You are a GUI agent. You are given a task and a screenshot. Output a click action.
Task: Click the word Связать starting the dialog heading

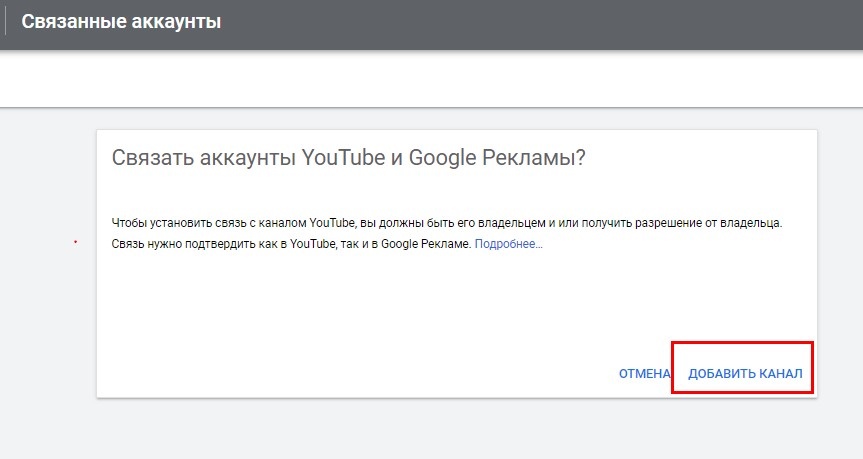click(153, 157)
